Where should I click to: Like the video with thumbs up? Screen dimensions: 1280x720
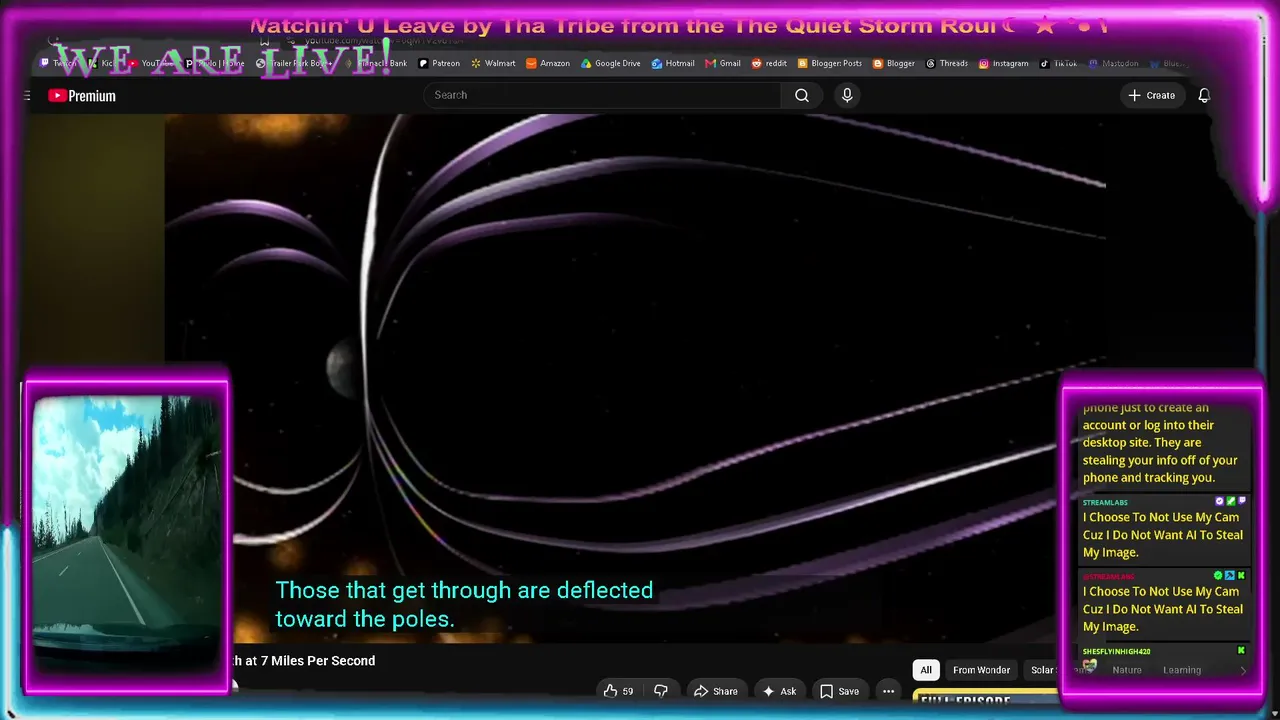coord(619,691)
